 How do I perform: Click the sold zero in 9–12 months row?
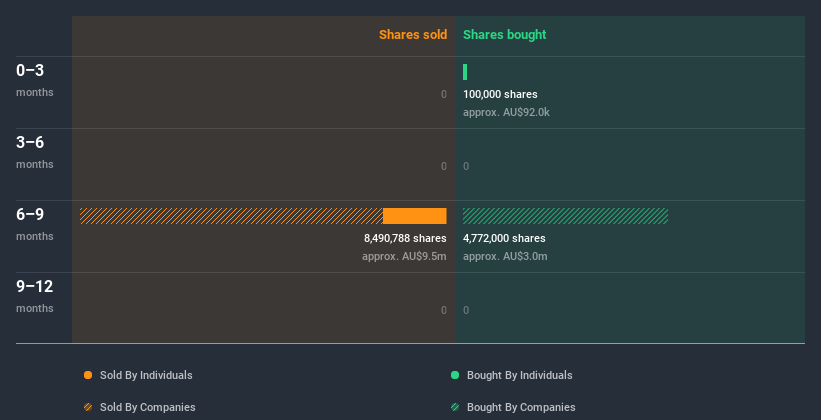[x=444, y=310]
